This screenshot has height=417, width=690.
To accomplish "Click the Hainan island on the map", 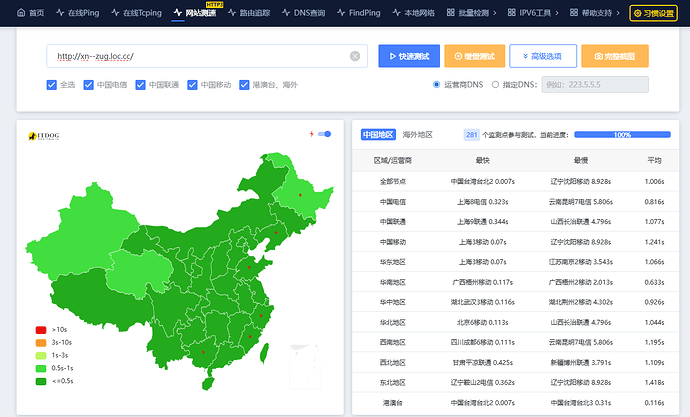I will click(x=208, y=384).
